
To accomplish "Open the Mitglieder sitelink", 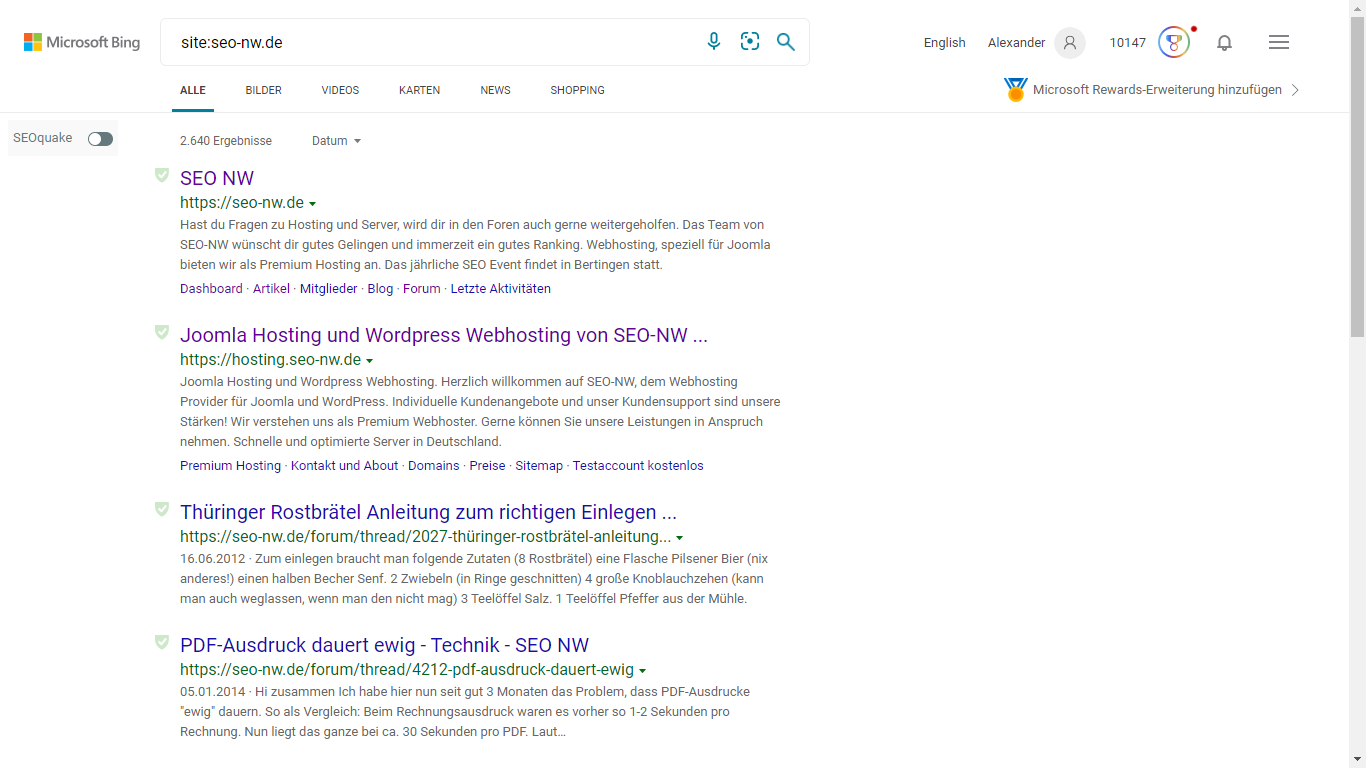I will point(328,289).
